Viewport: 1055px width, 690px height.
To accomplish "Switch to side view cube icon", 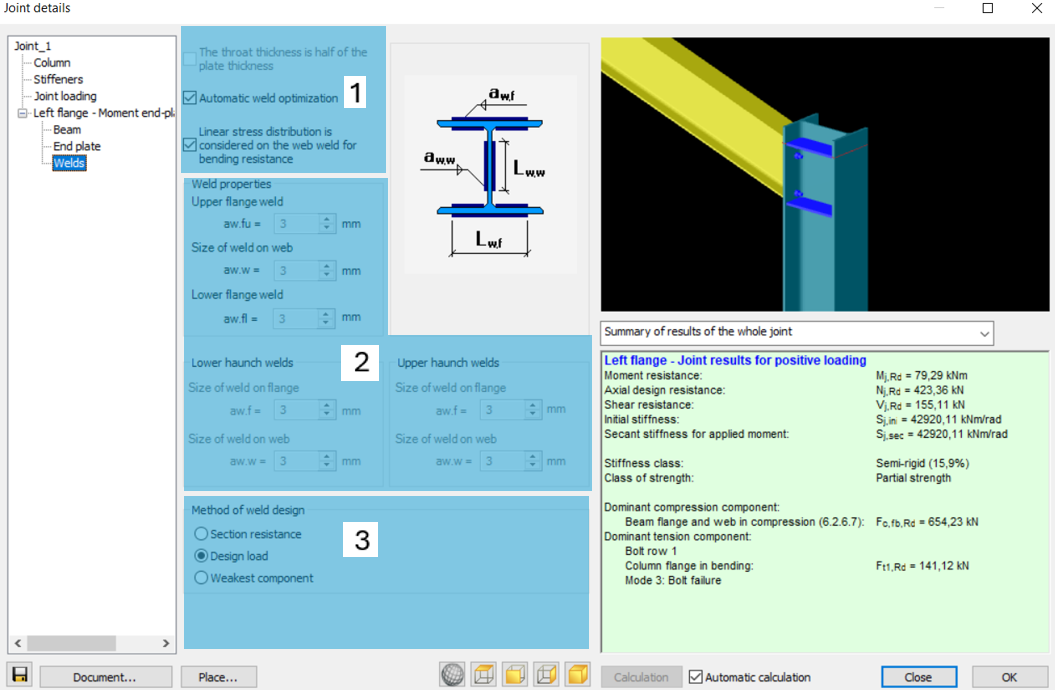I will click(x=546, y=675).
